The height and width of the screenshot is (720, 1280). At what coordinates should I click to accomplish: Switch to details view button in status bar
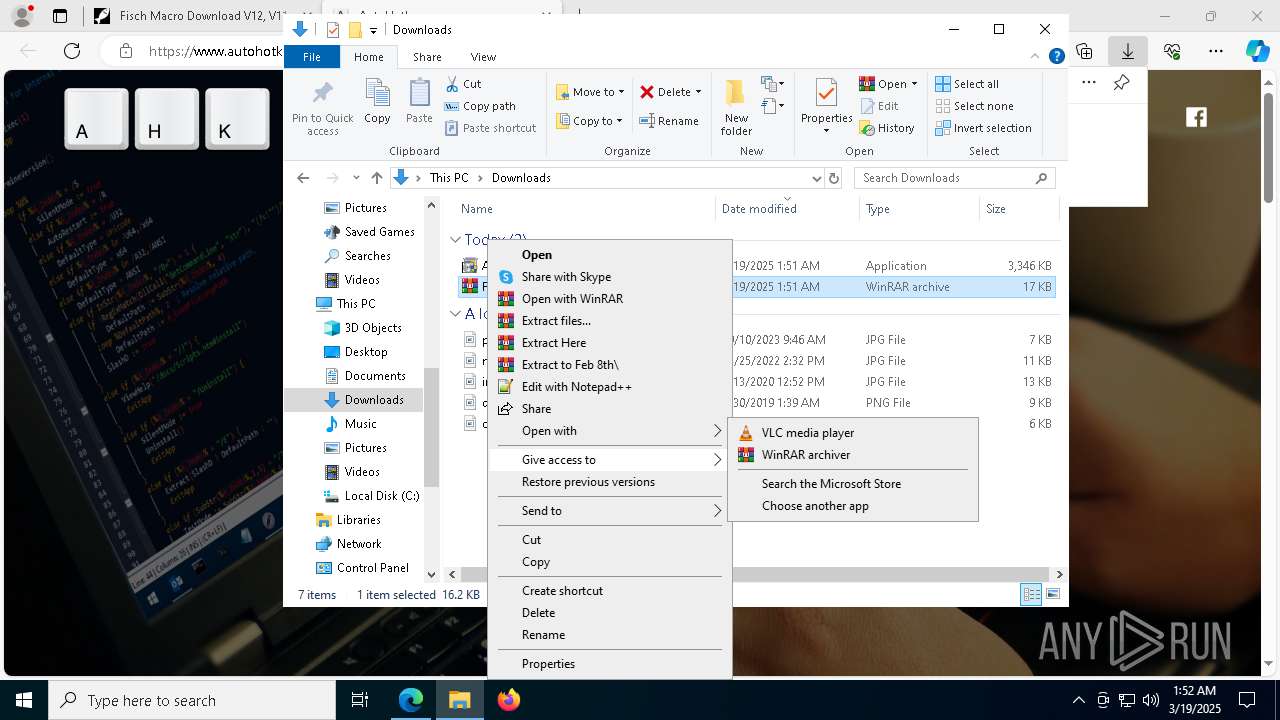point(1031,595)
